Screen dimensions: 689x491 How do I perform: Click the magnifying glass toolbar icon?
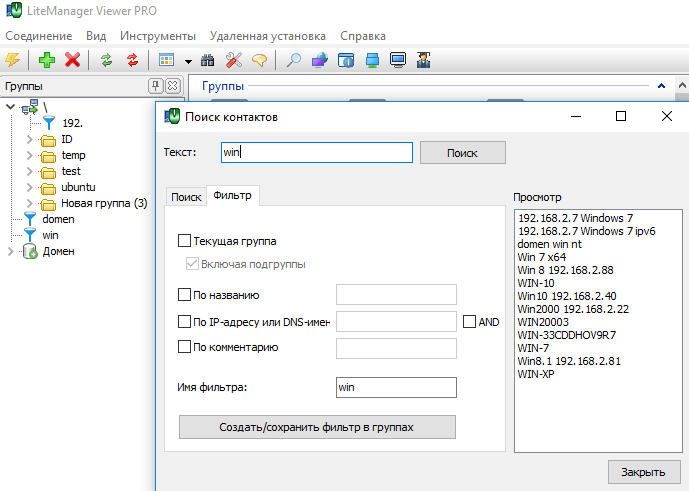(294, 60)
